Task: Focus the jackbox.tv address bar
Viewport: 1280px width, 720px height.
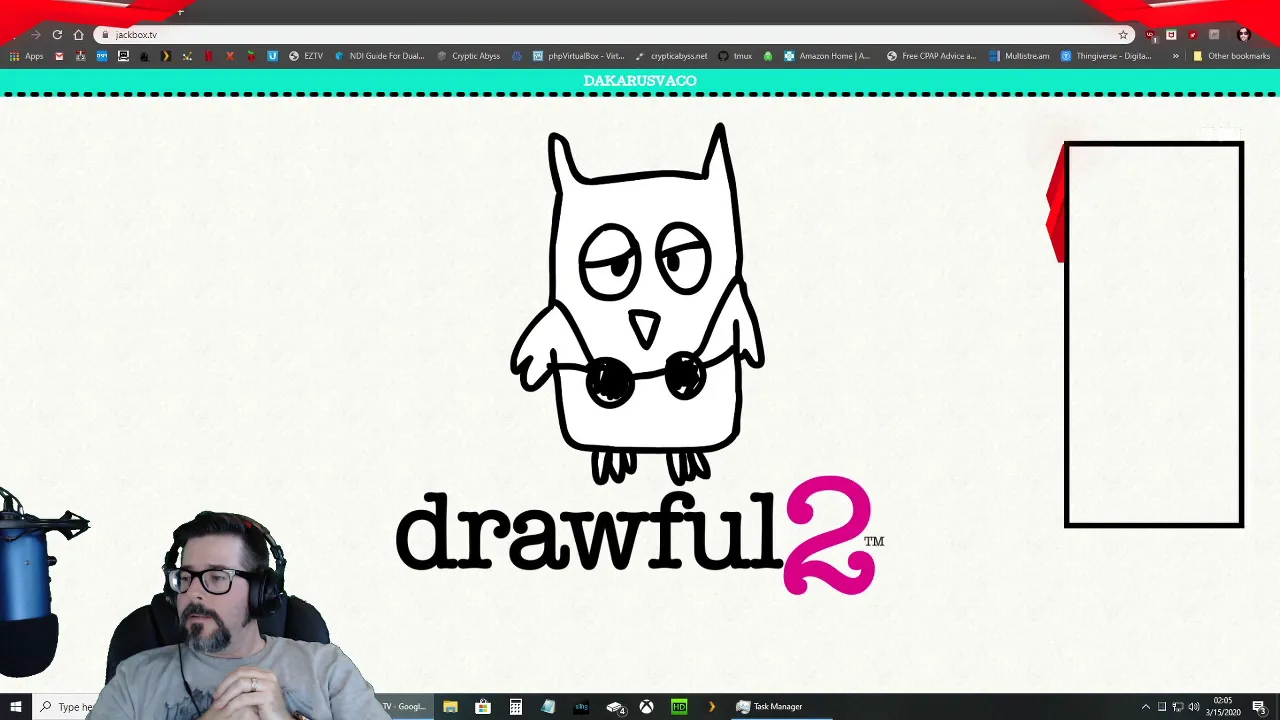Action: pos(615,35)
